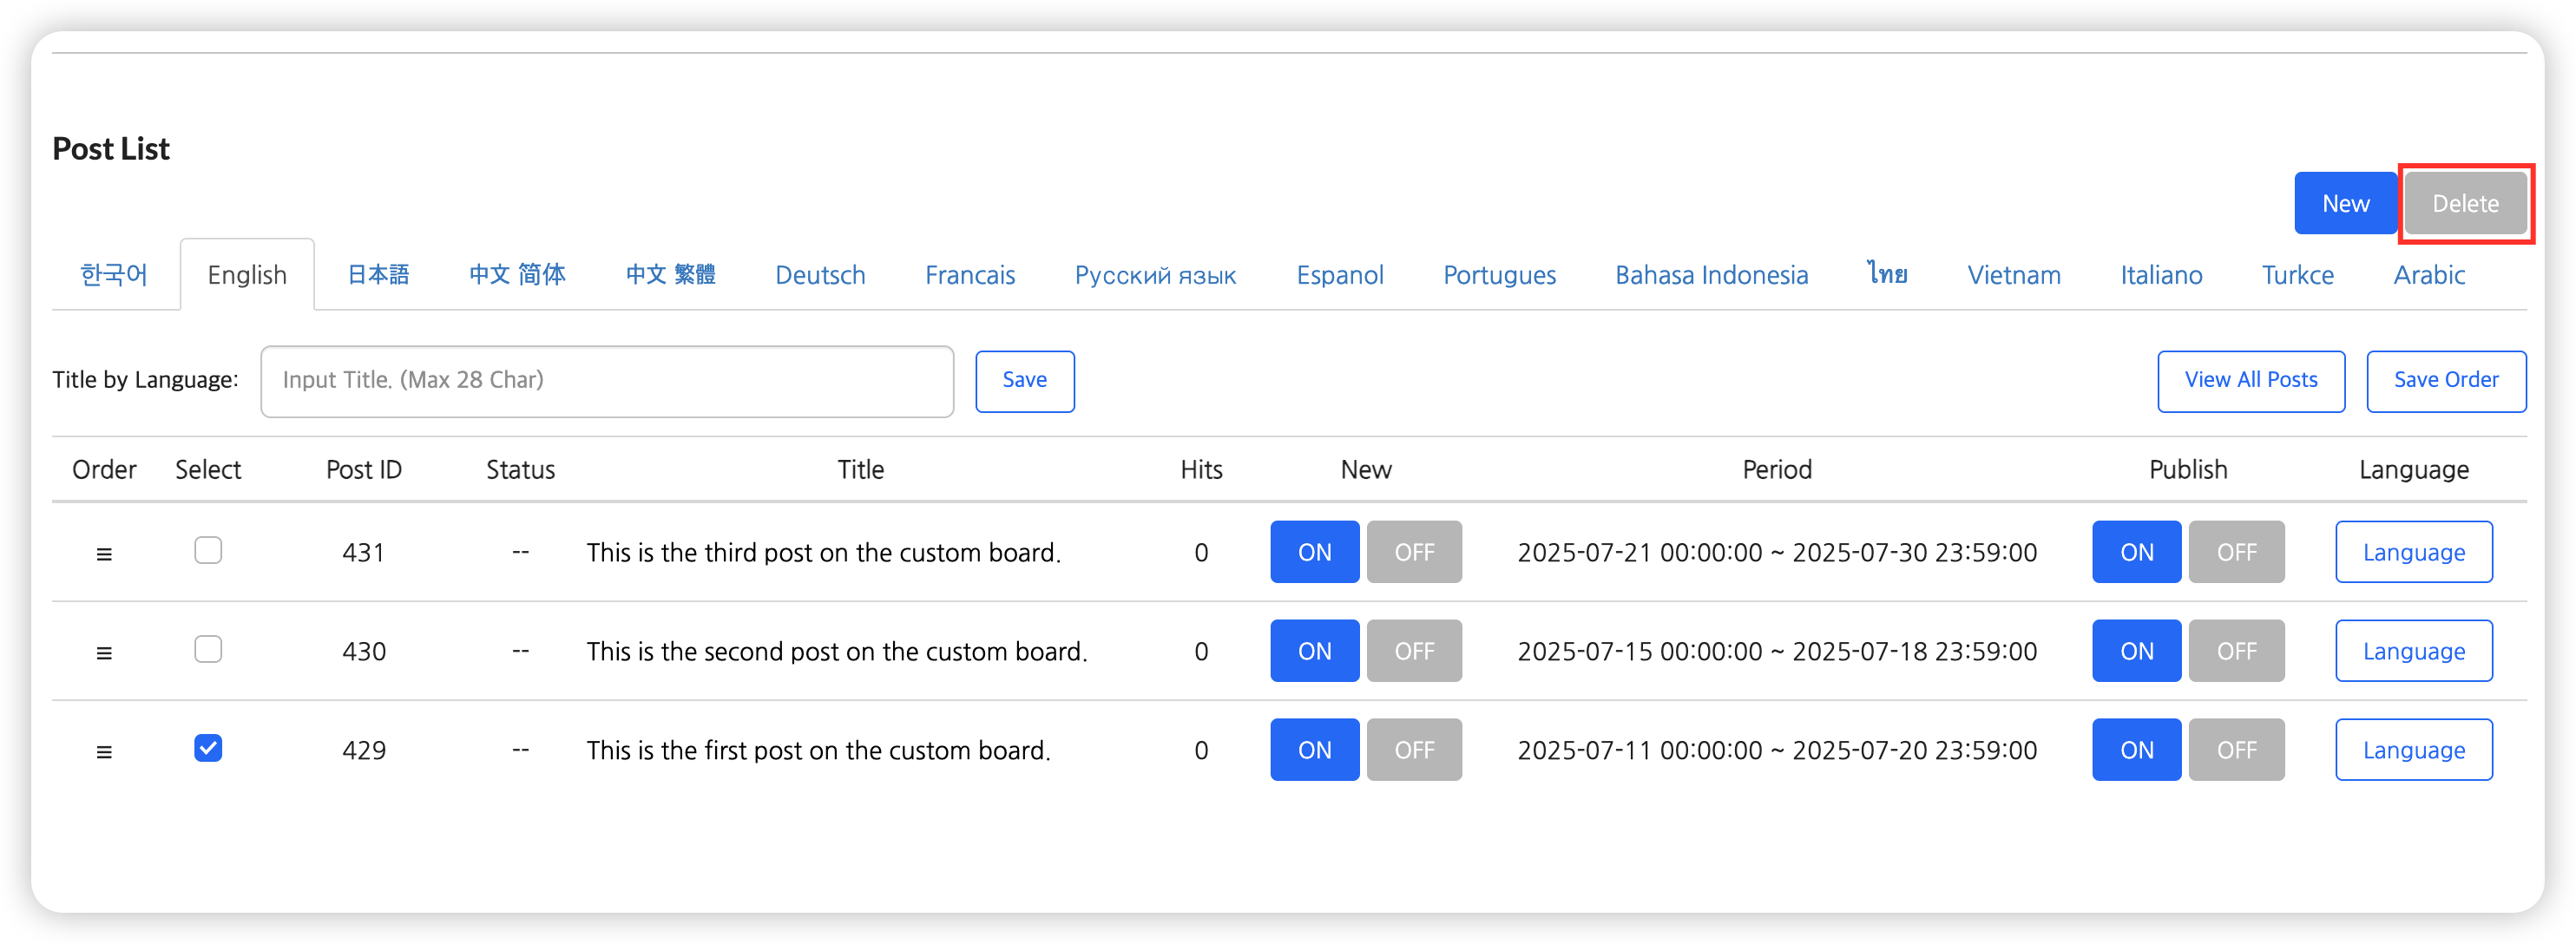Open Language settings for post 431
Image resolution: width=2576 pixels, height=944 pixels.
click(2413, 552)
